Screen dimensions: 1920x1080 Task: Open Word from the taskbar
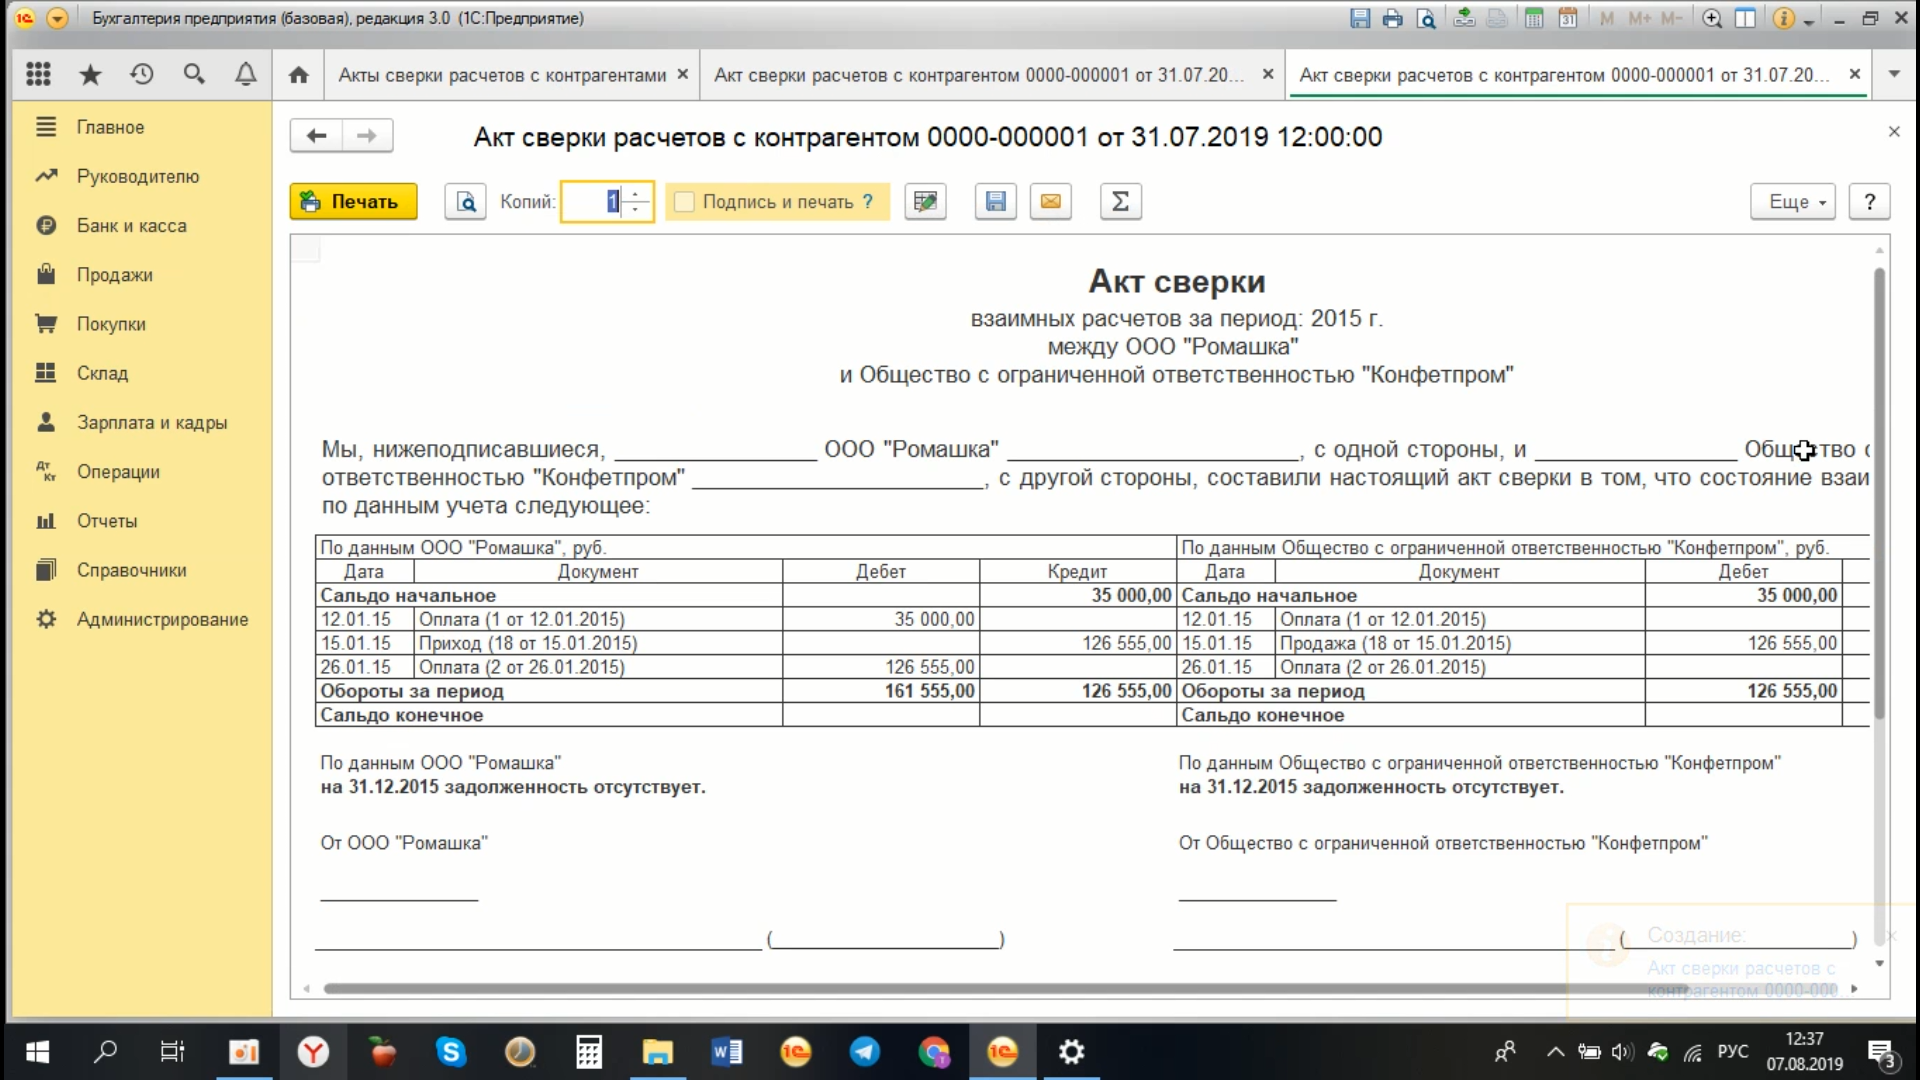click(727, 1052)
